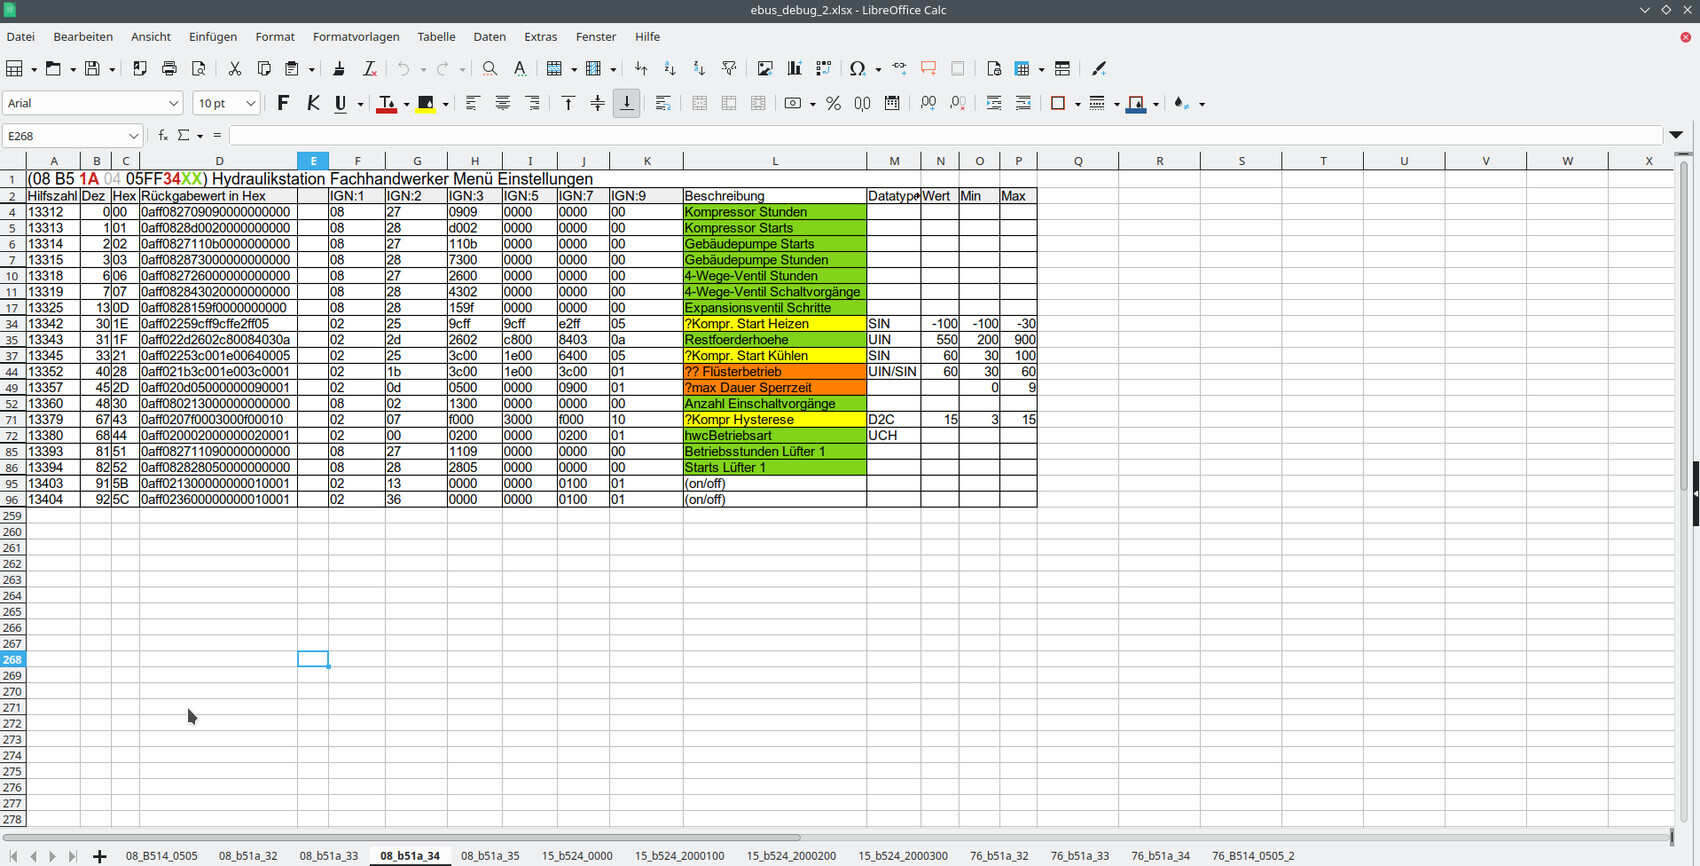The height and width of the screenshot is (866, 1700).
Task: Expand the formula bar with the arrow
Action: pyautogui.click(x=1676, y=135)
